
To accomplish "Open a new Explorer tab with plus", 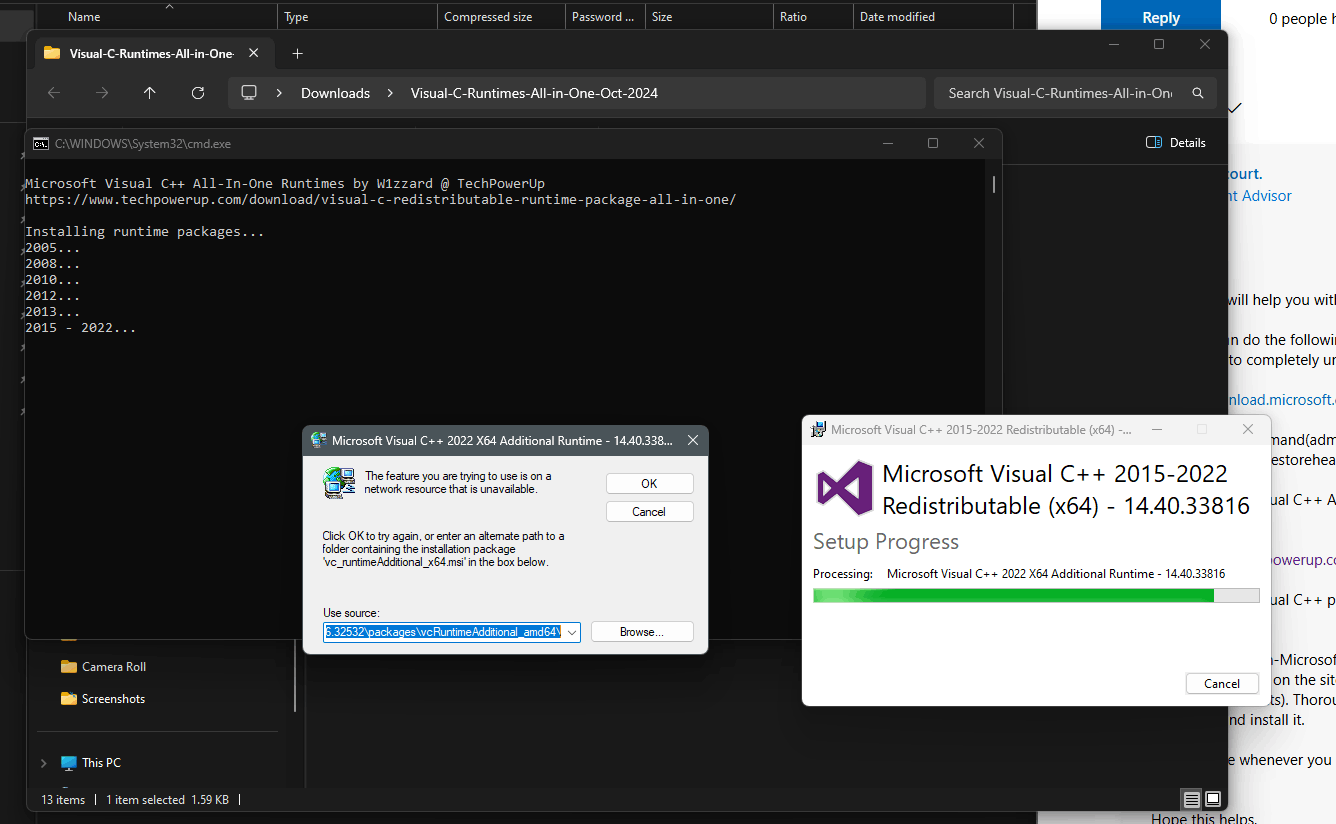I will (297, 53).
